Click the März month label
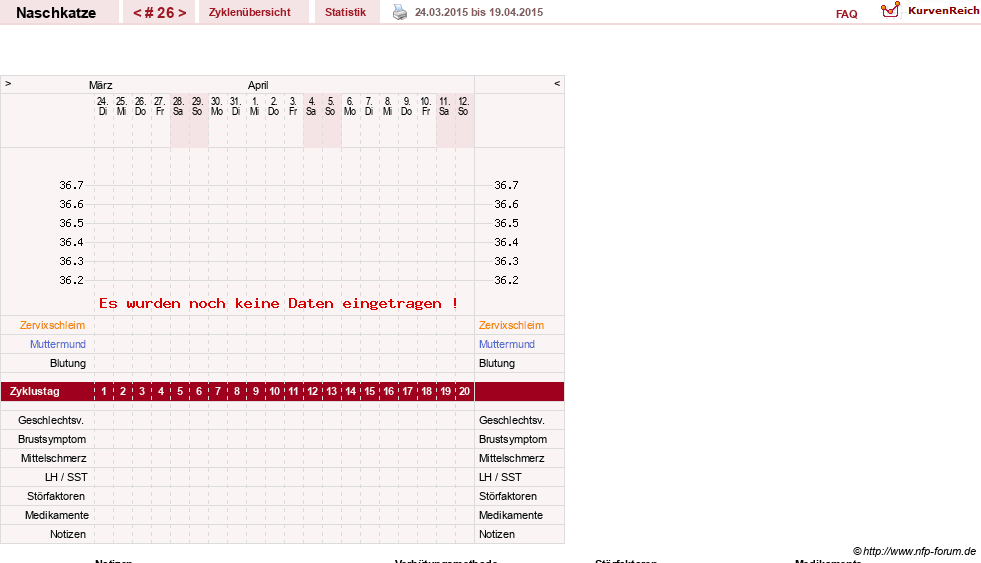 [101, 85]
